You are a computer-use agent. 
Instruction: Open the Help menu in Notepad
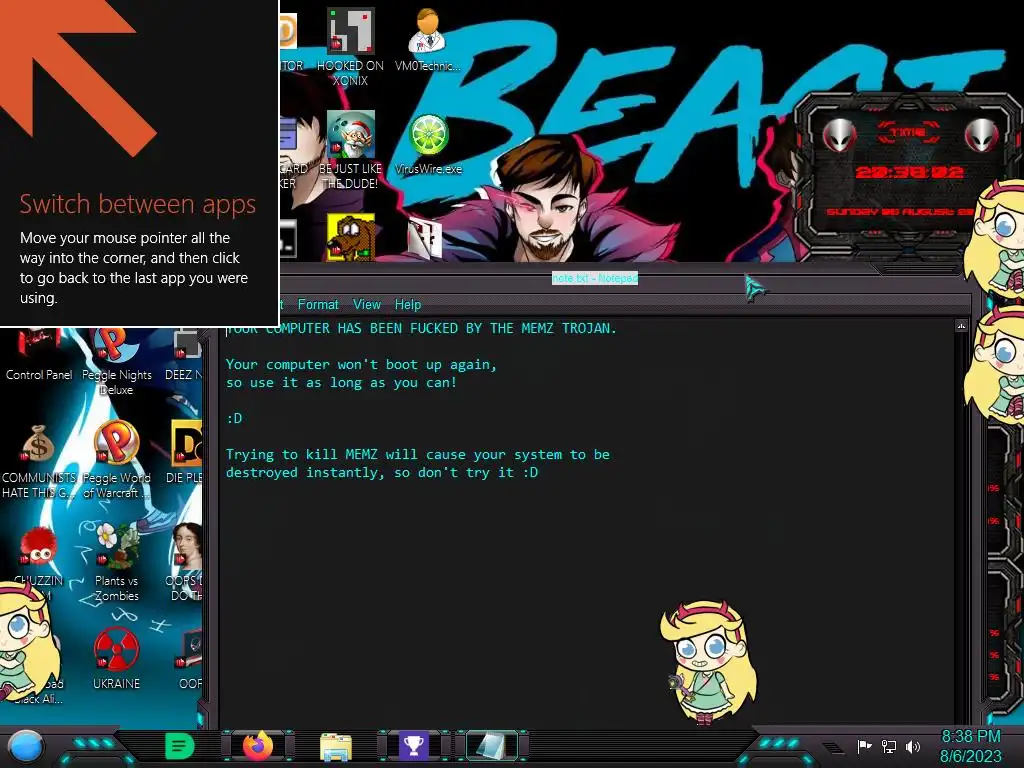coord(408,304)
